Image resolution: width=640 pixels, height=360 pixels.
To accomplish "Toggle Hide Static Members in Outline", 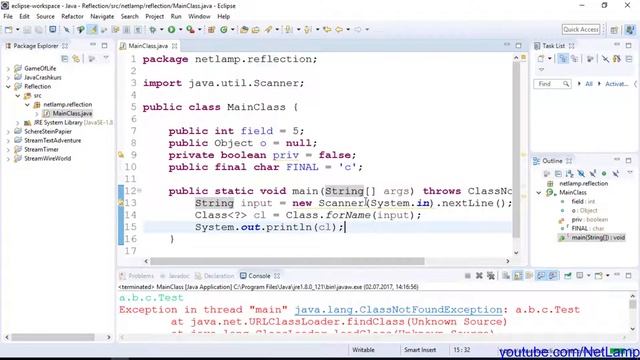I will pos(593,174).
